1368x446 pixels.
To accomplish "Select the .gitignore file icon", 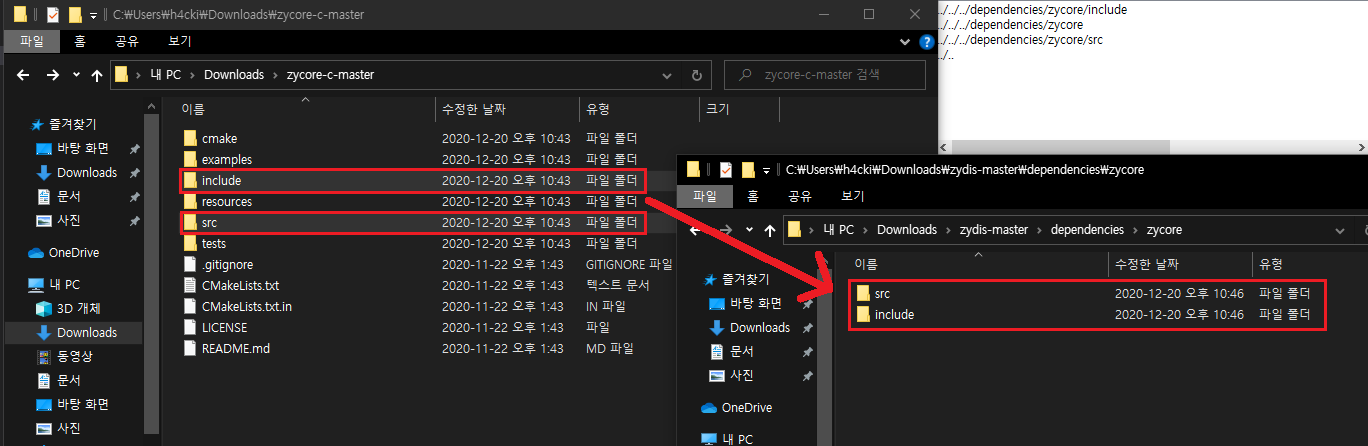I will (191, 264).
